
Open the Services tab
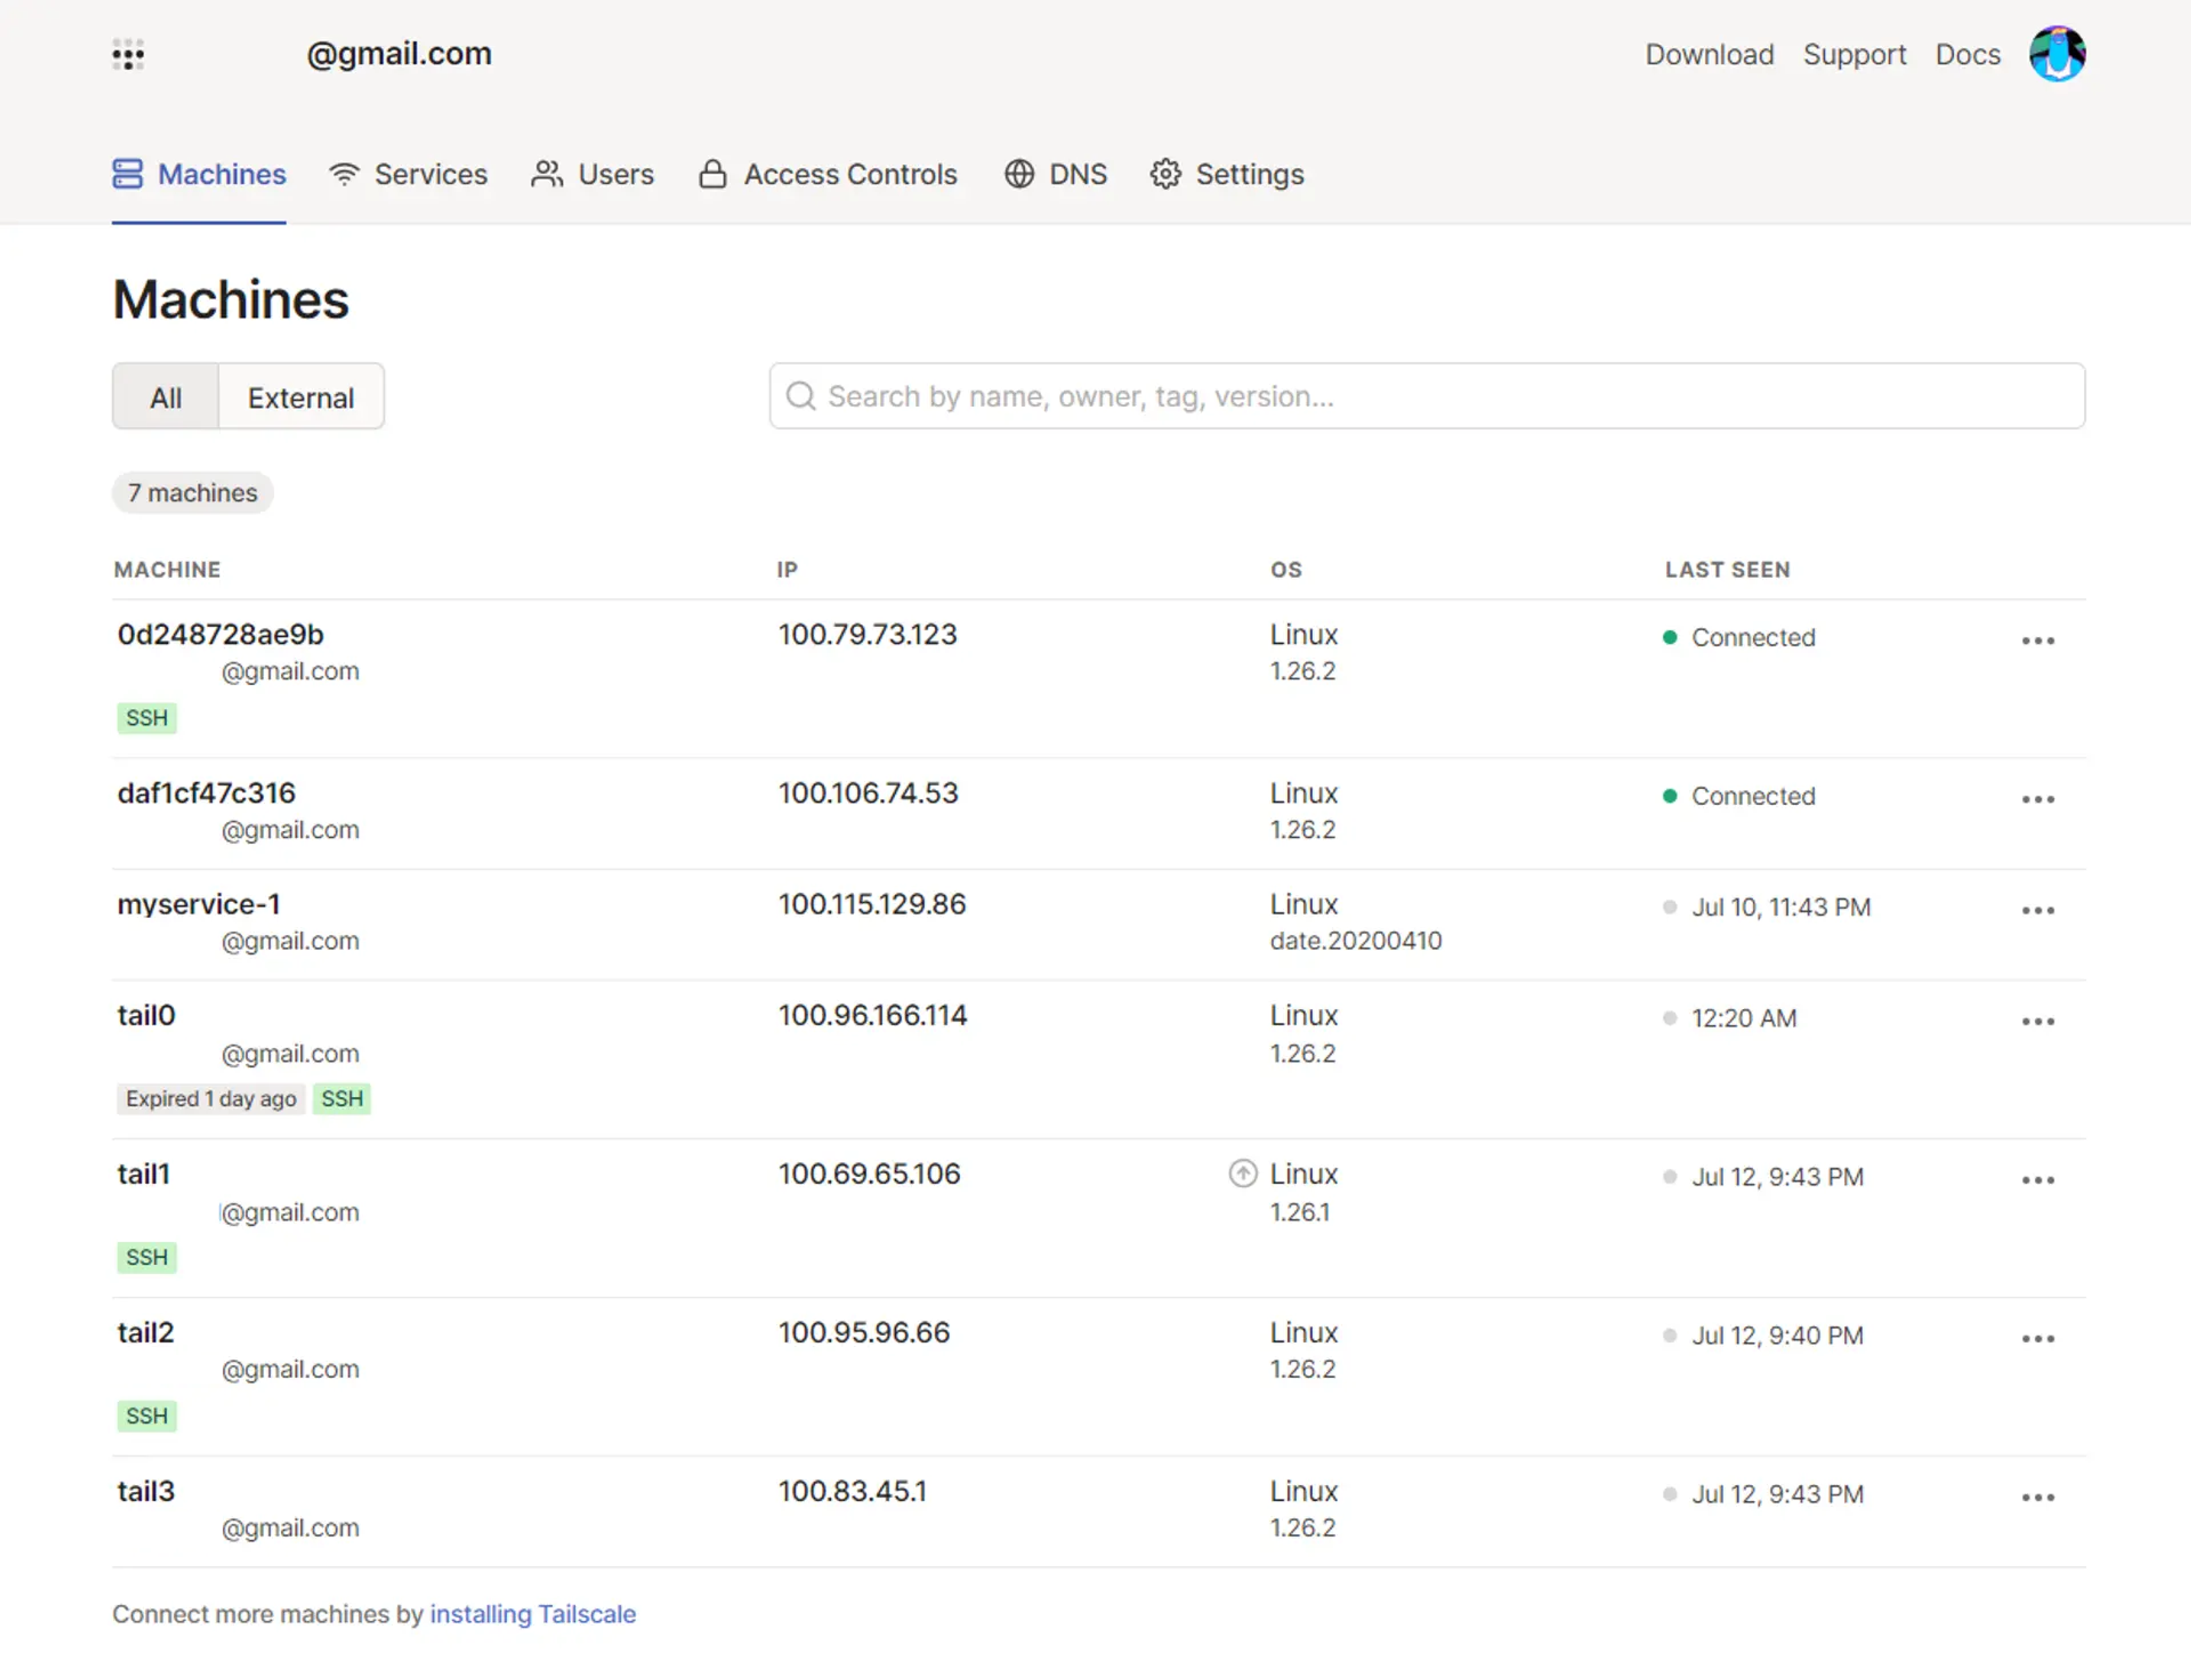(x=409, y=174)
